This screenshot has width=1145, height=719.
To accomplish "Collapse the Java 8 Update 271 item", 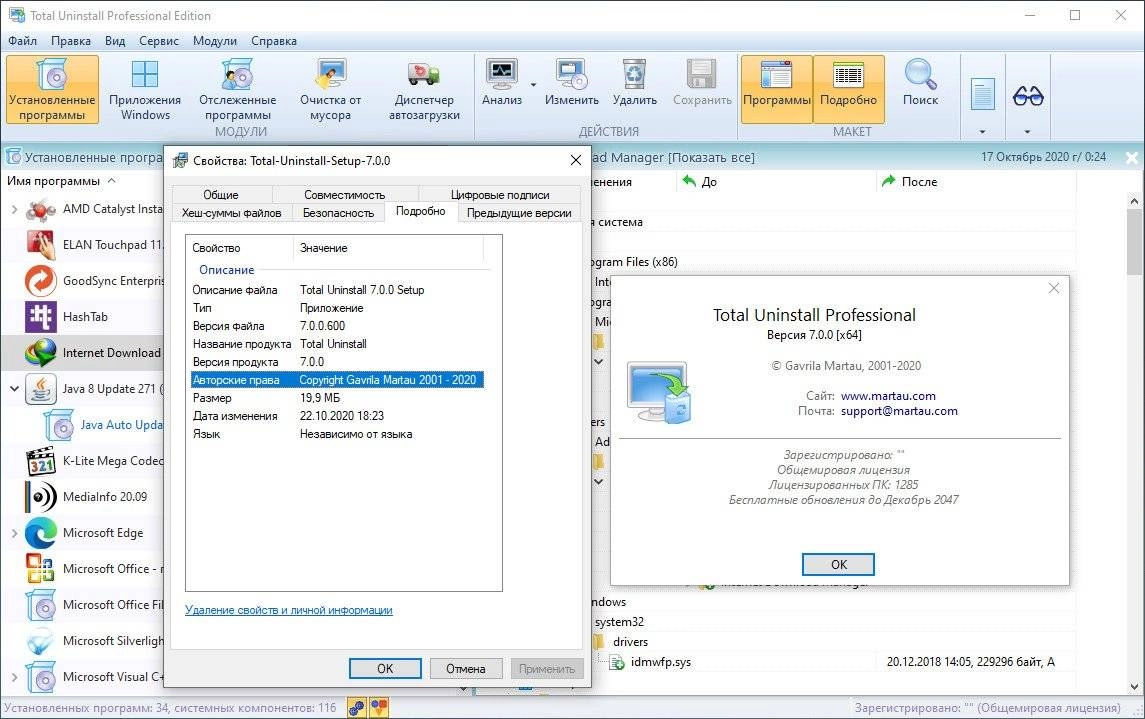I will 14,389.
